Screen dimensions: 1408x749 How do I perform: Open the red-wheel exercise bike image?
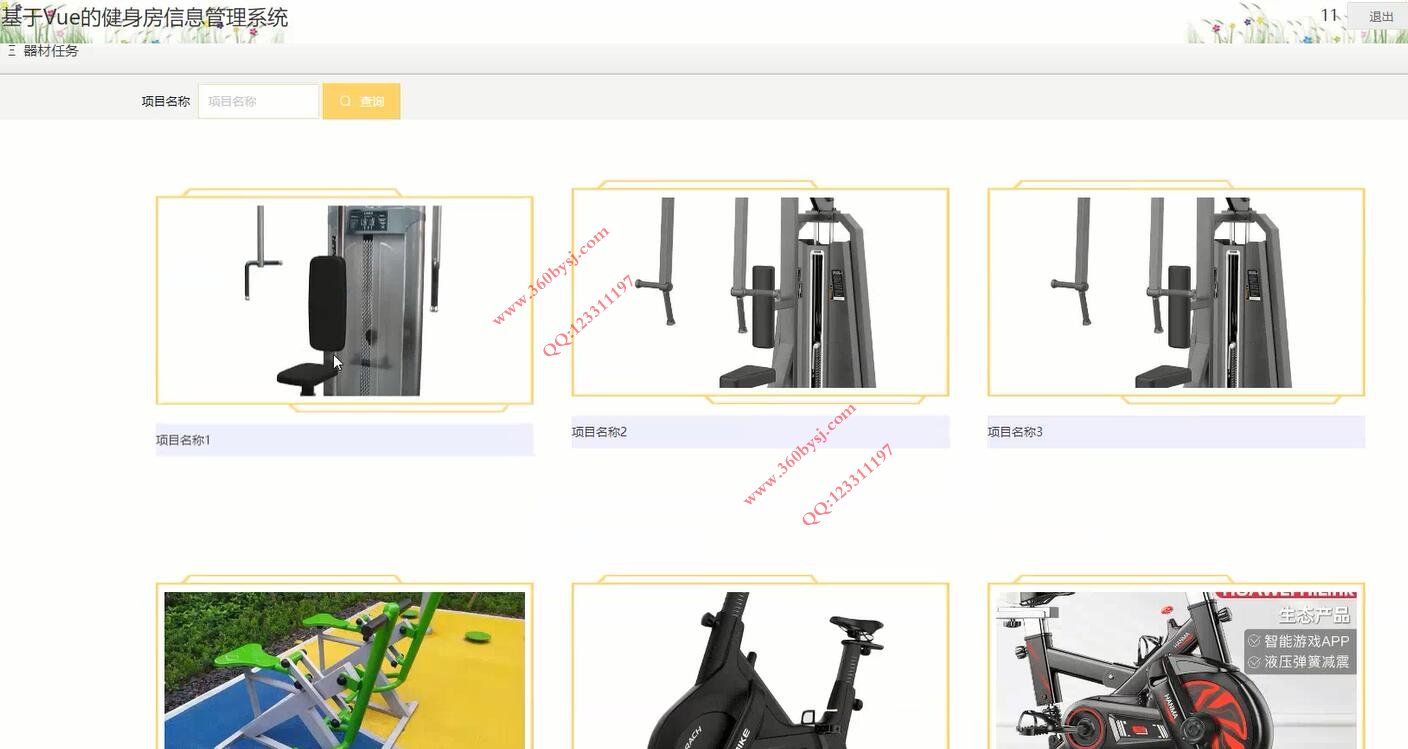tap(1176, 670)
